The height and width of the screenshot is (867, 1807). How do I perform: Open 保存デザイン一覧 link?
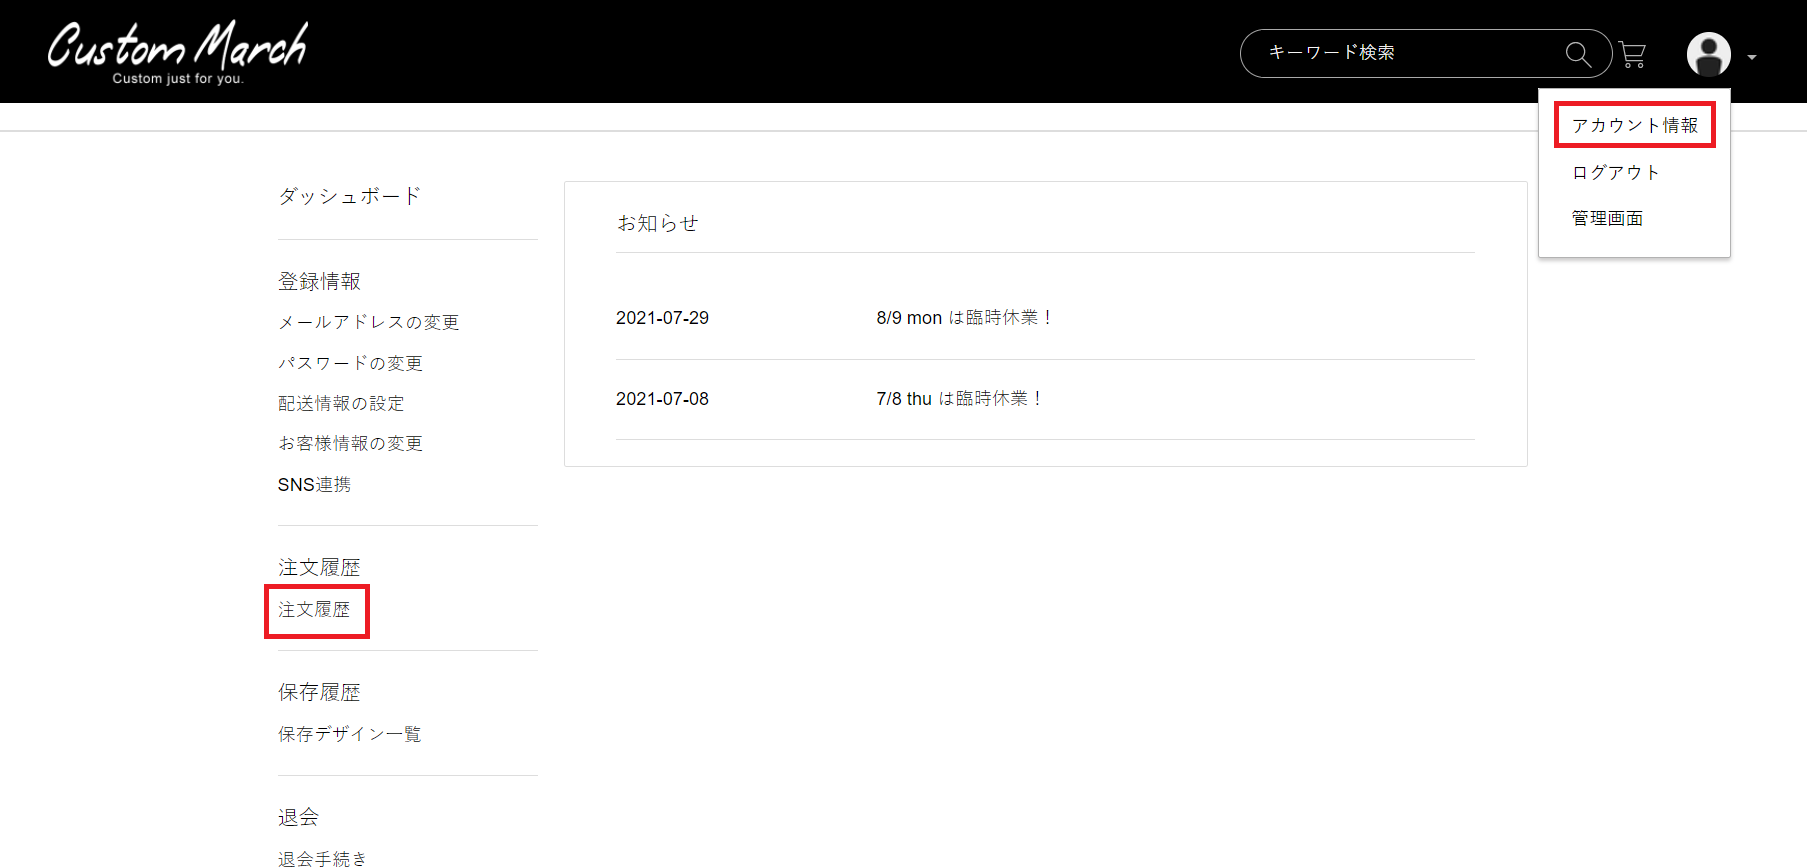point(349,734)
